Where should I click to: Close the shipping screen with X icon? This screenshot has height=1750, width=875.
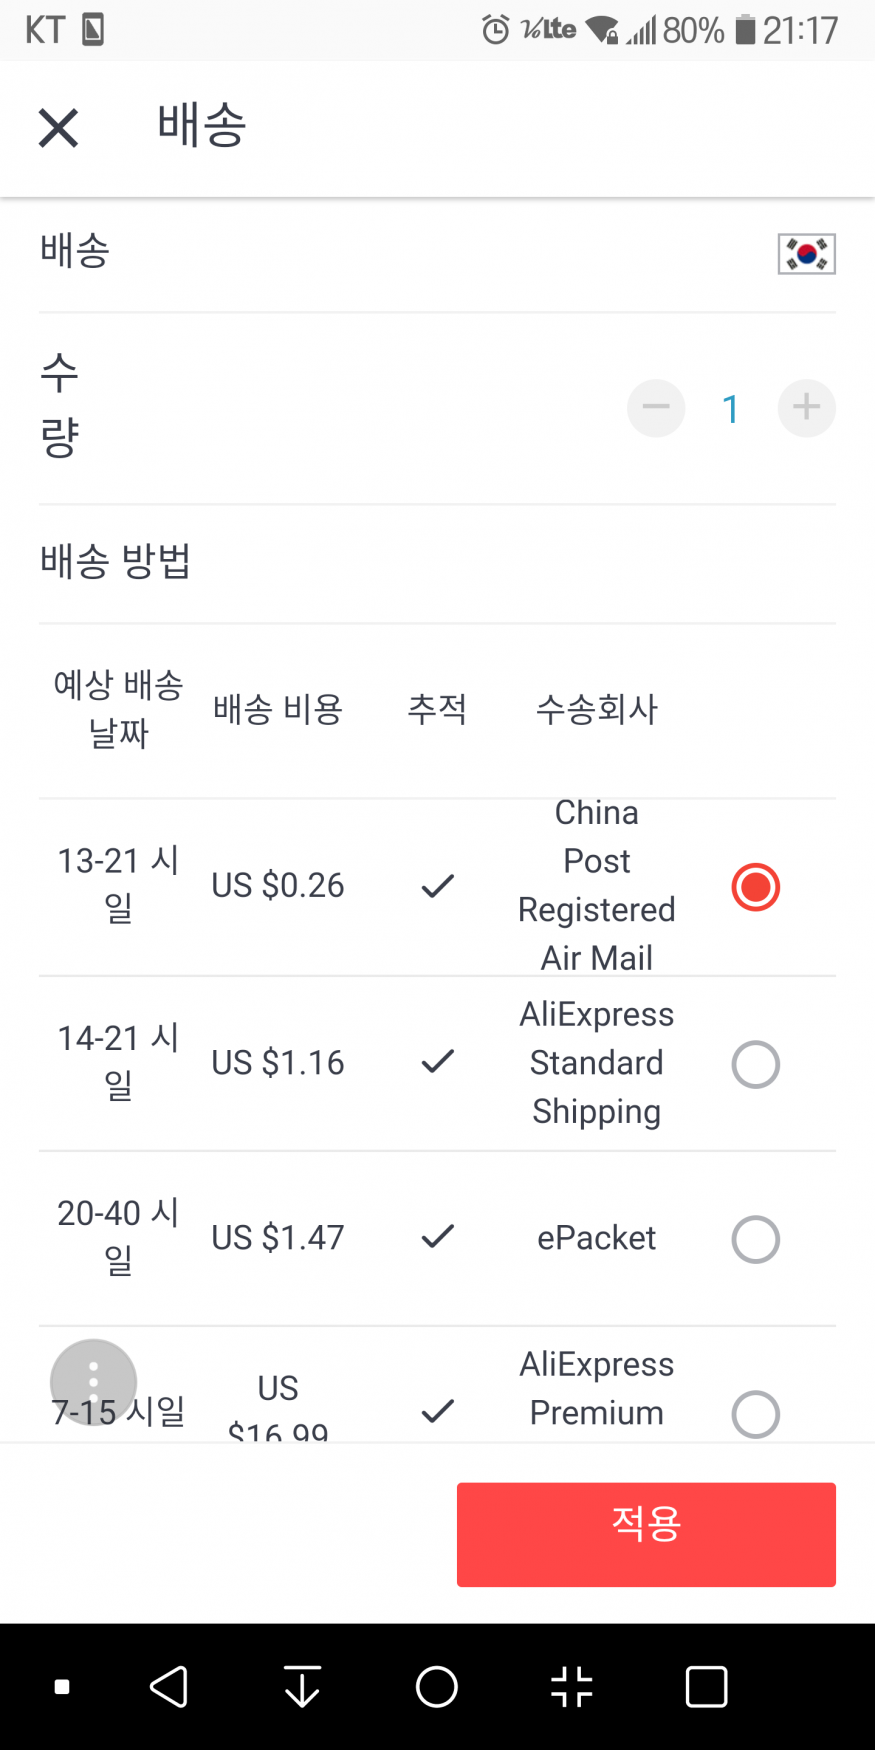58,128
